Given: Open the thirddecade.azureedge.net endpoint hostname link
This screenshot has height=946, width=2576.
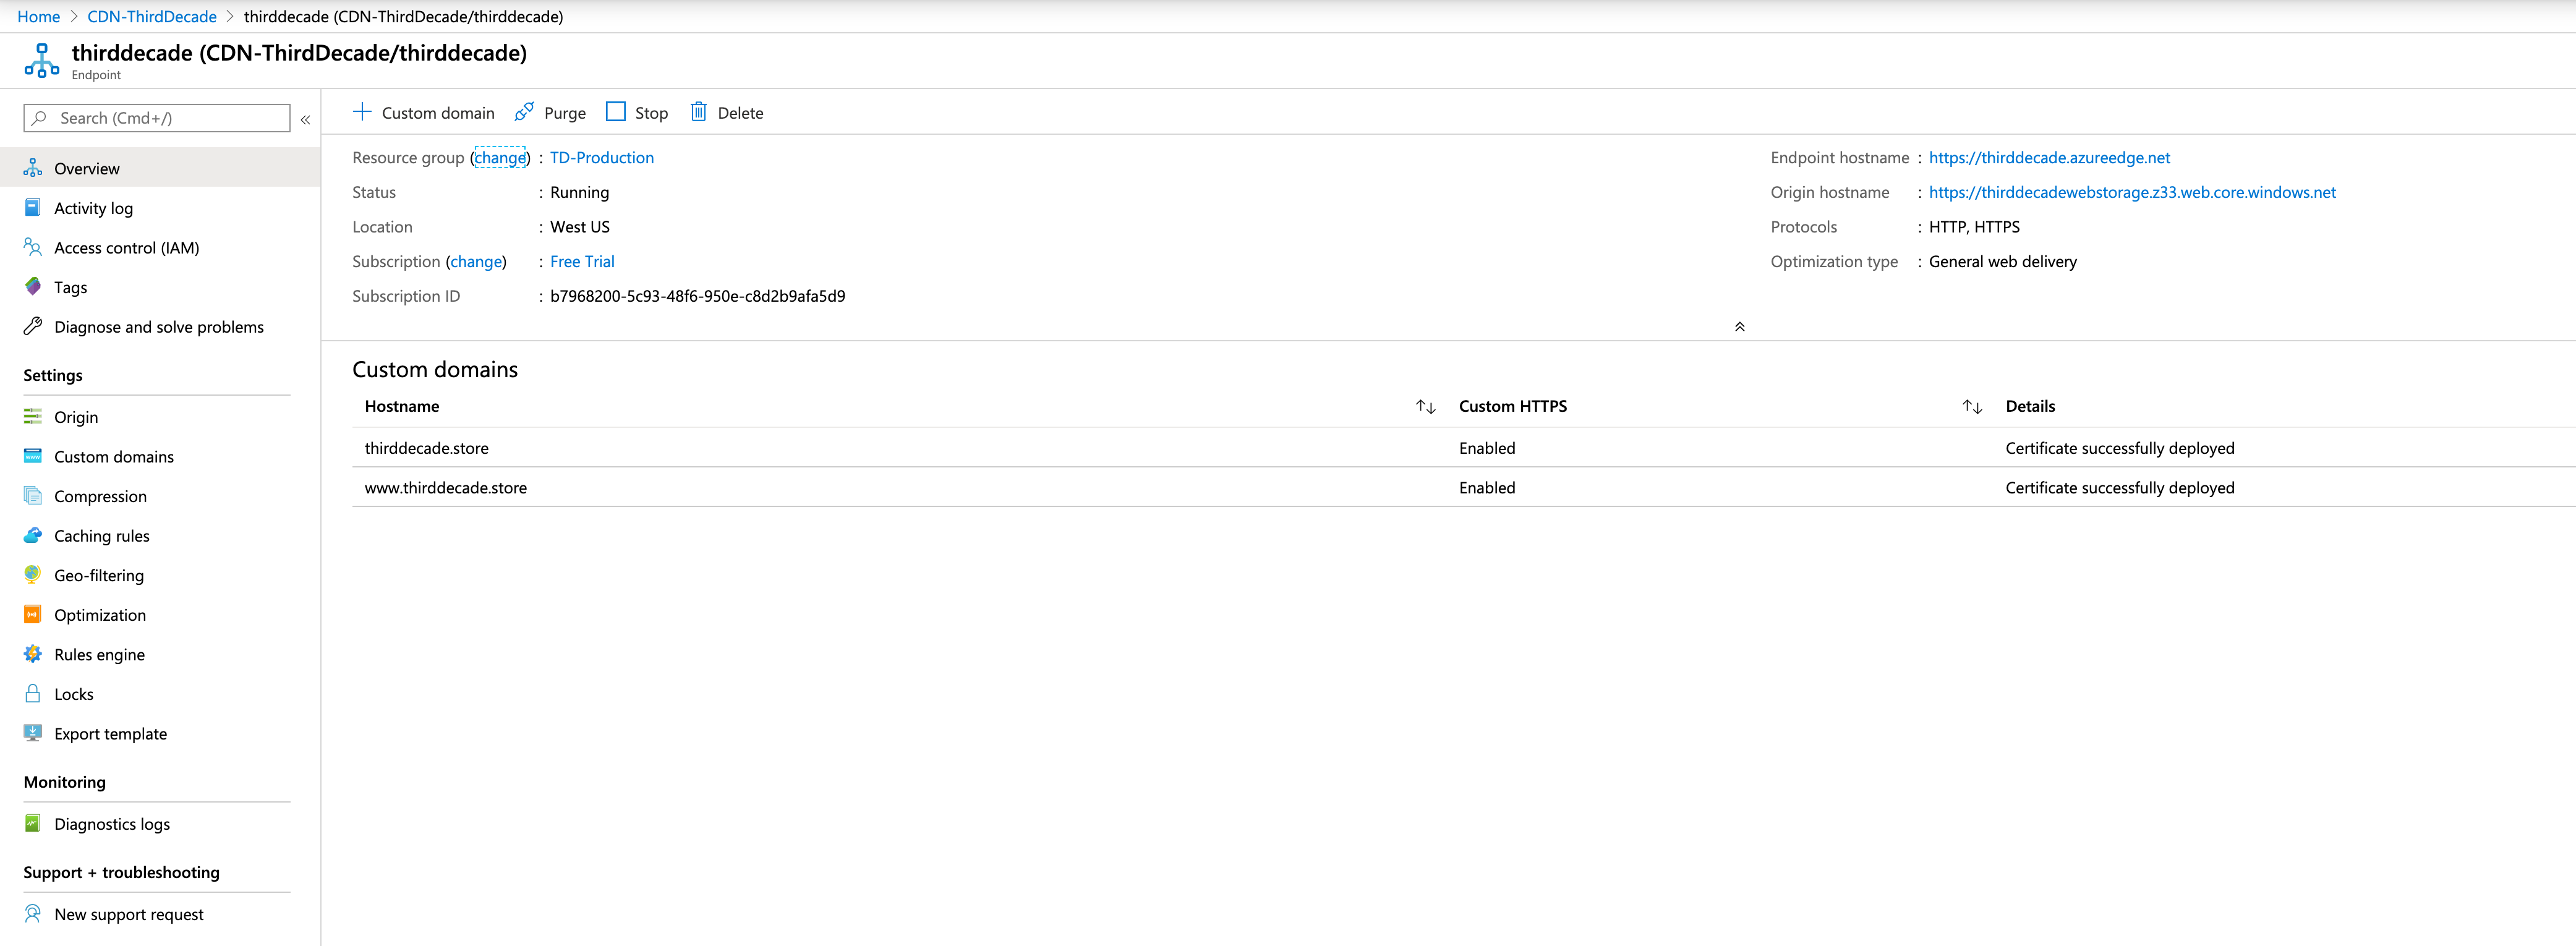Looking at the screenshot, I should click(x=2048, y=157).
